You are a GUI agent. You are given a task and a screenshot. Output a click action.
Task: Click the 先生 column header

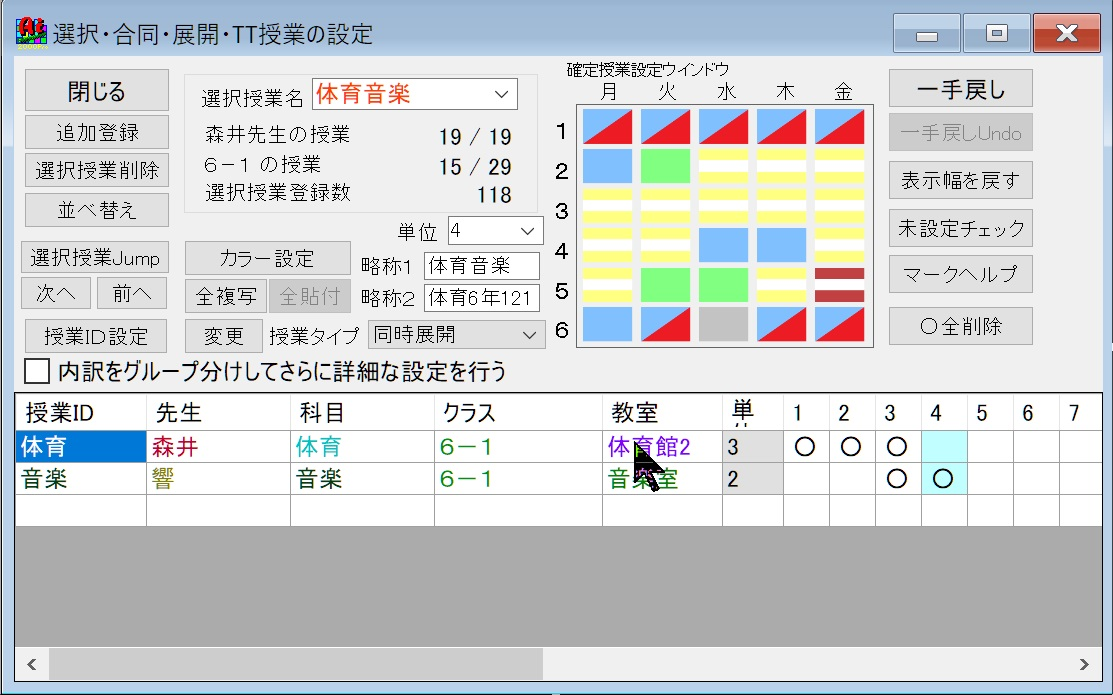[x=218, y=412]
